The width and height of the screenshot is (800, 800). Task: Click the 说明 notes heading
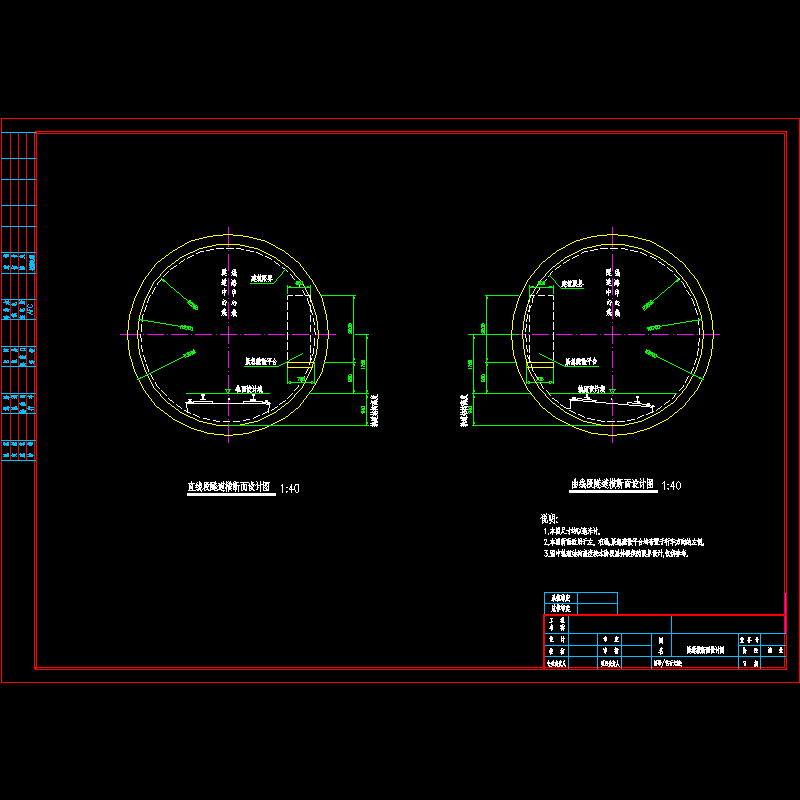547,519
